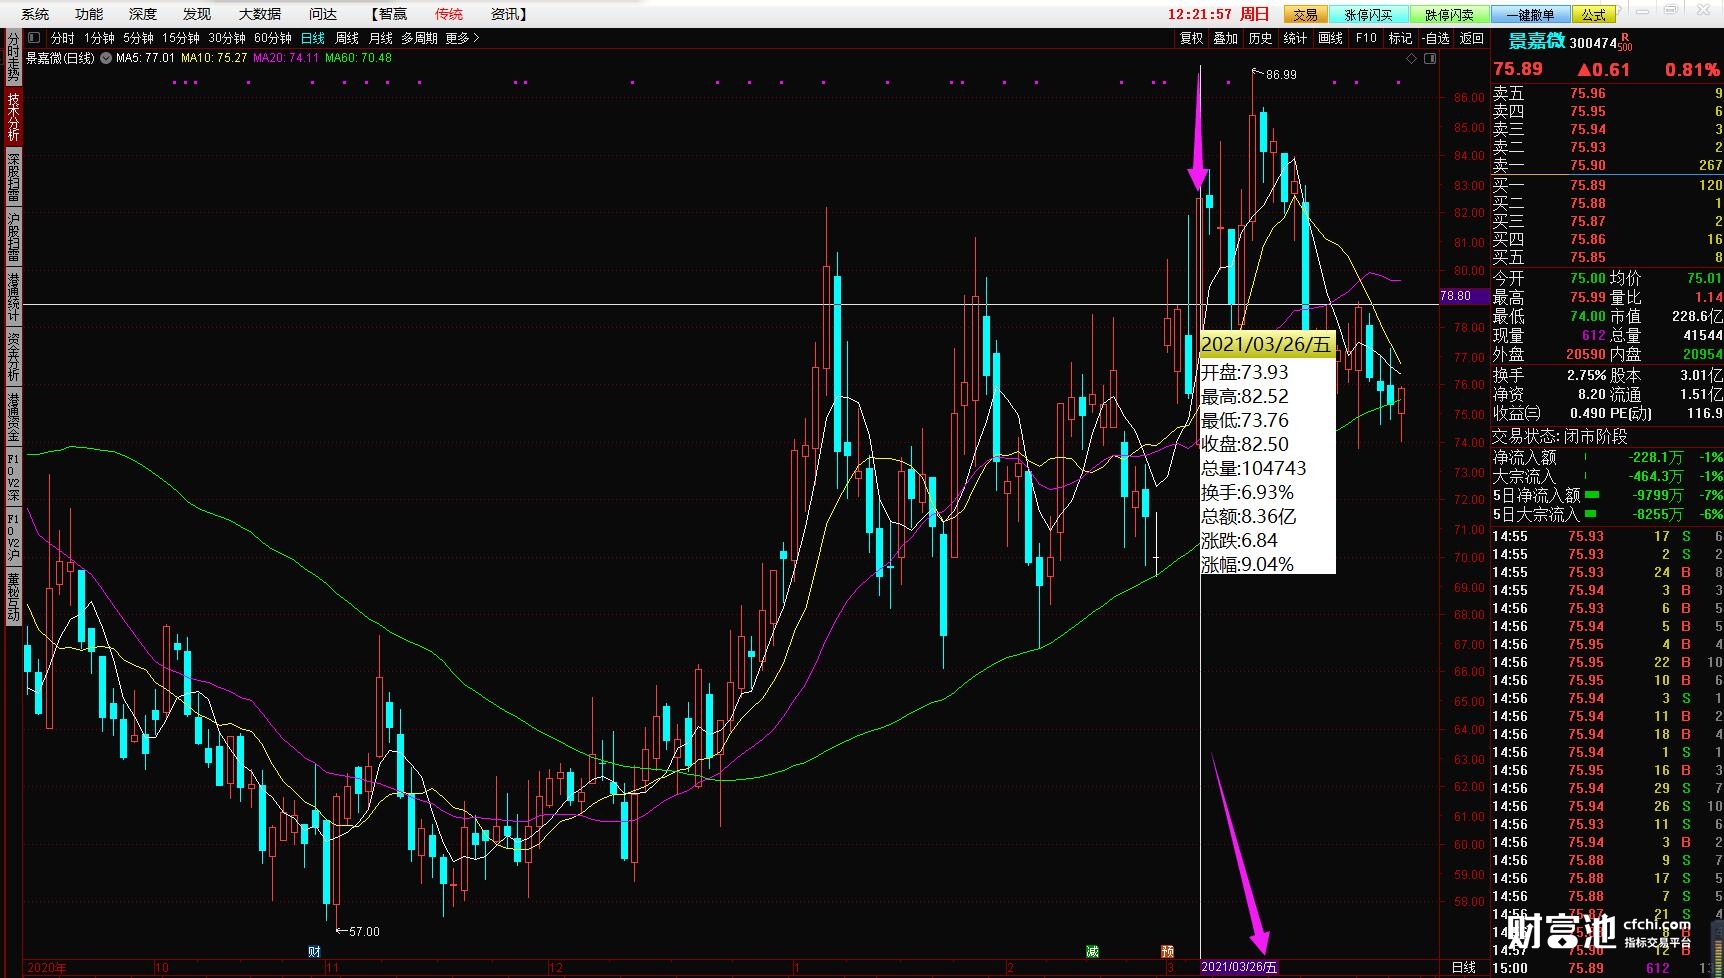Image resolution: width=1724 pixels, height=978 pixels.
Task: Select the 5分钟 period
Action: (x=138, y=38)
